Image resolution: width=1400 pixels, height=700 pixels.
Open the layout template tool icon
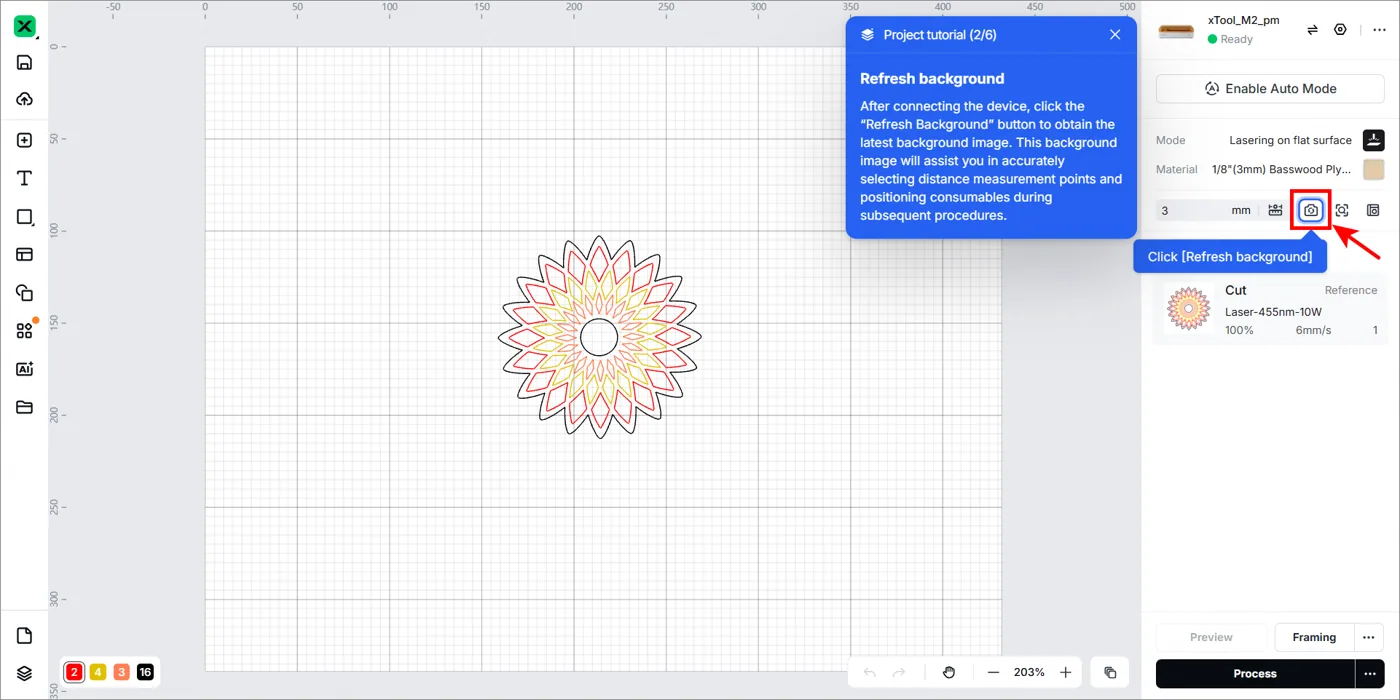click(25, 254)
